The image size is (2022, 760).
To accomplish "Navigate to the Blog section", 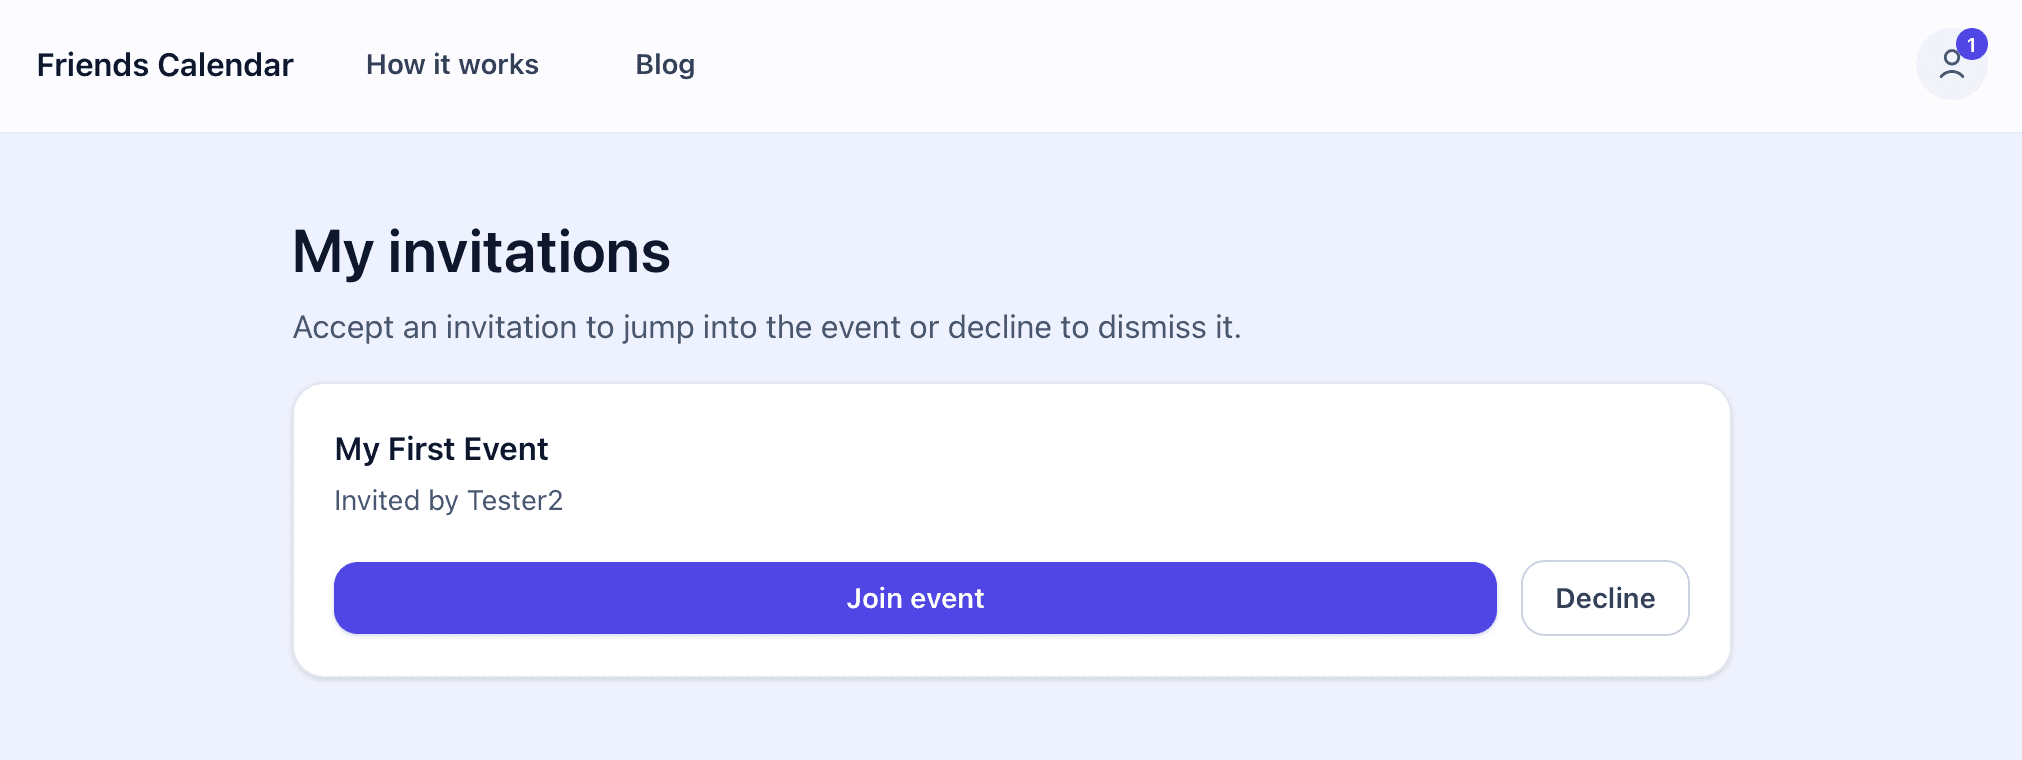I will [x=665, y=64].
